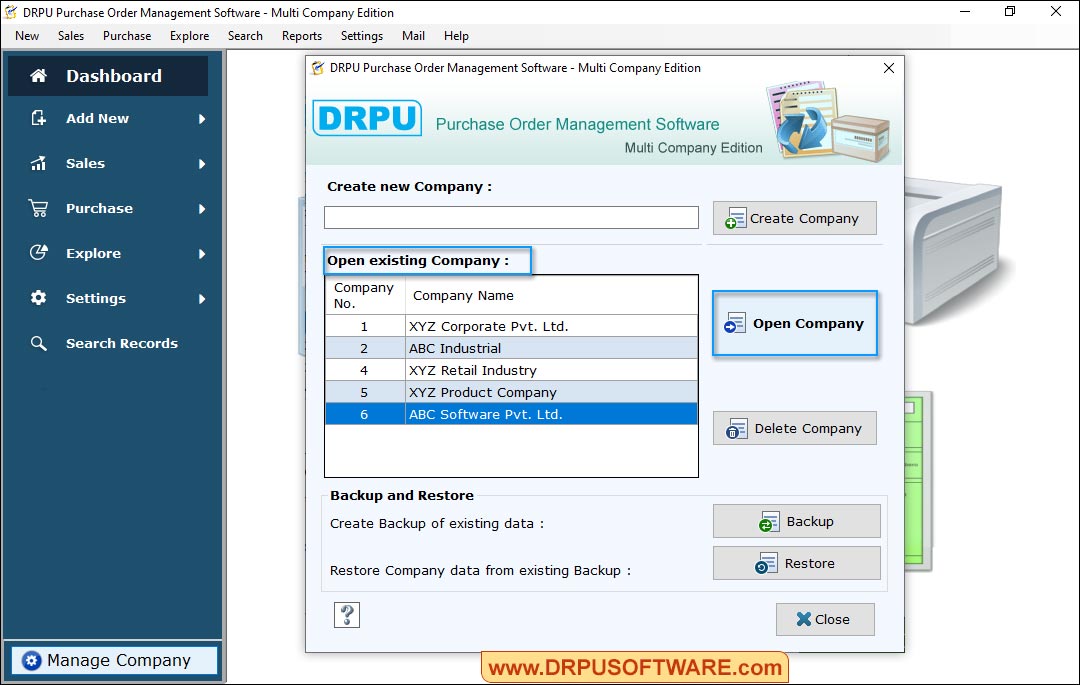The height and width of the screenshot is (685, 1080).
Task: Click the Add New plus icon in sidebar
Action: click(38, 118)
